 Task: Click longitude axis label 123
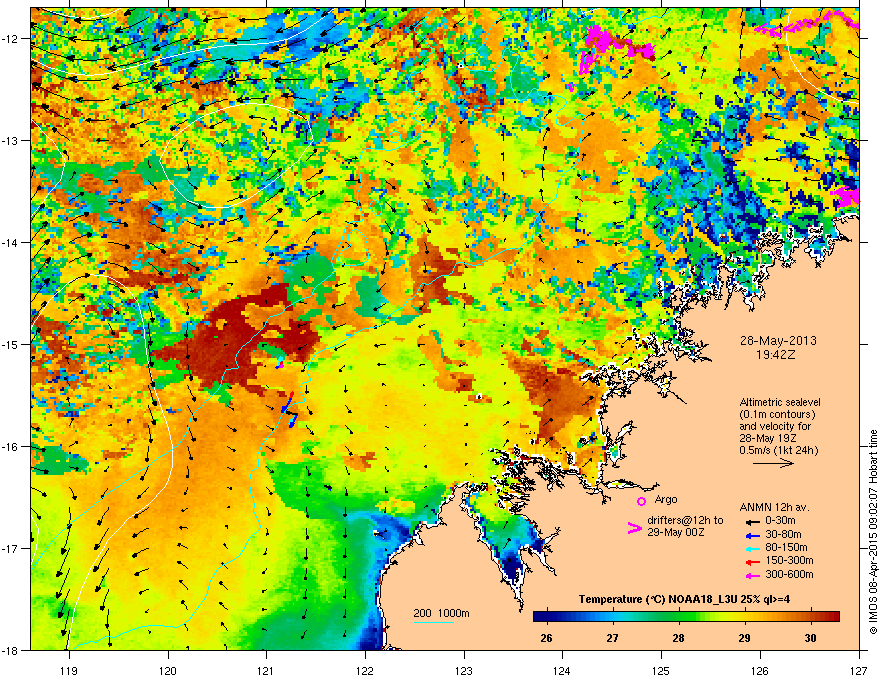tap(464, 670)
